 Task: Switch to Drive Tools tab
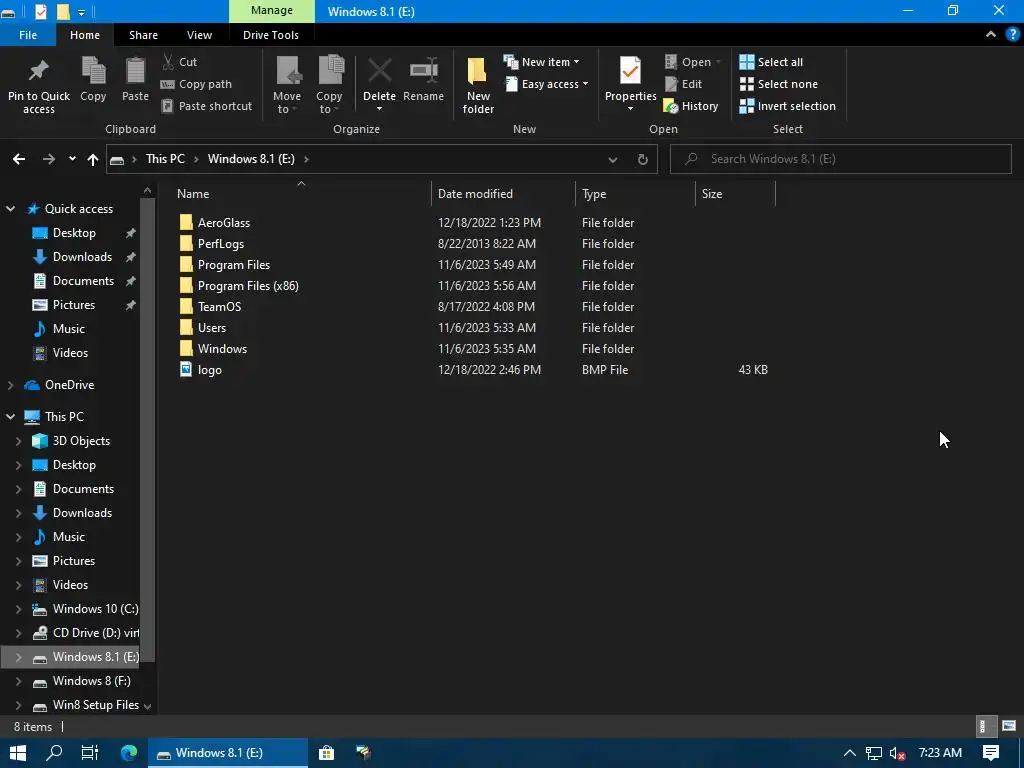click(271, 35)
